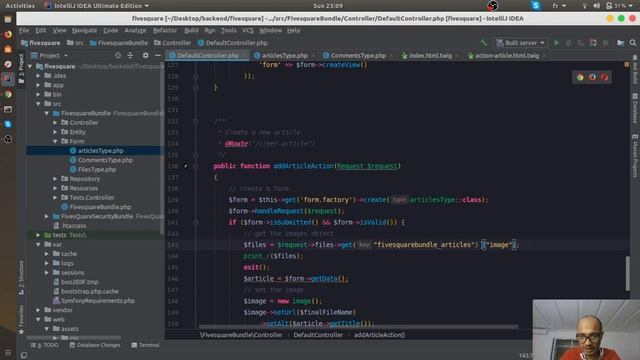Open Project panel settings gear
This screenshot has width=640, height=360.
pyautogui.click(x=146, y=55)
